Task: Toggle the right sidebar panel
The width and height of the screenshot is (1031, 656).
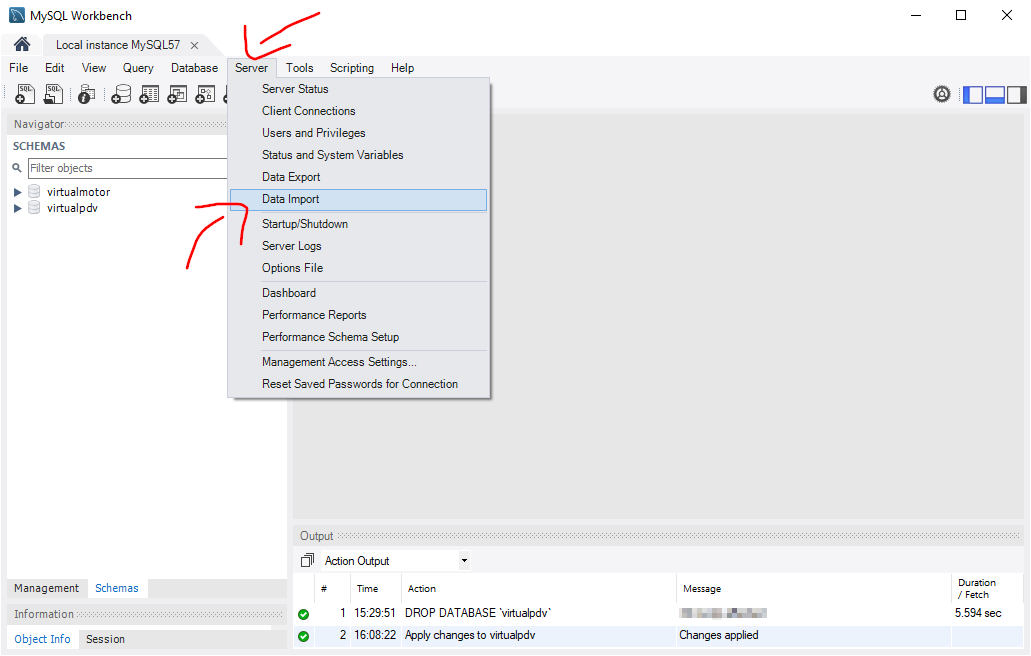Action: [x=1017, y=95]
